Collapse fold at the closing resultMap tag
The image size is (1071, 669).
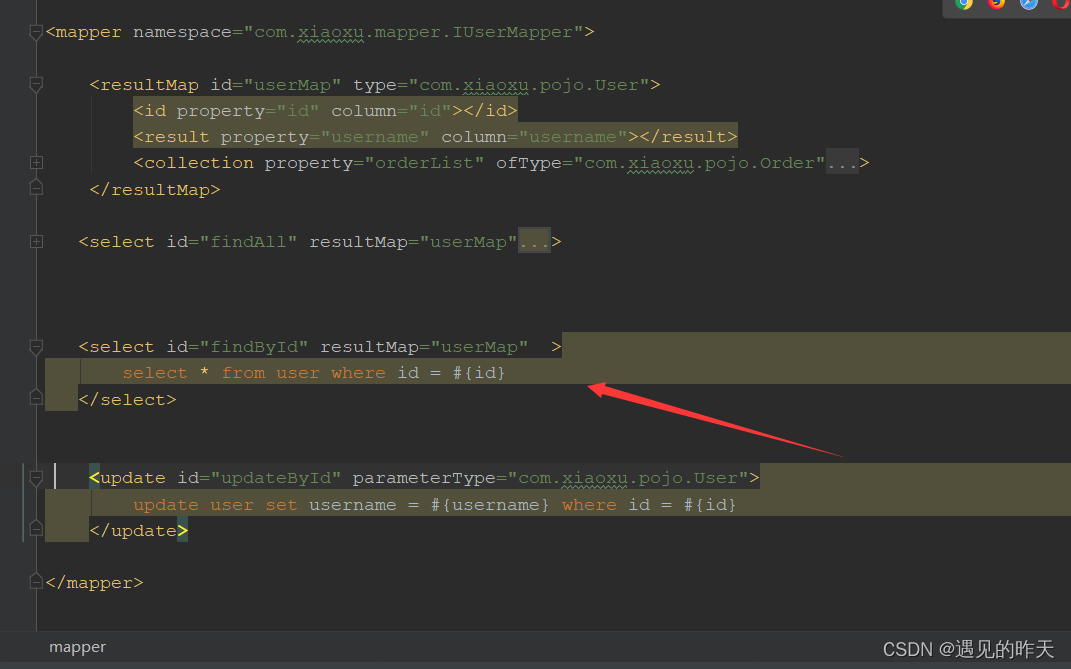click(36, 188)
